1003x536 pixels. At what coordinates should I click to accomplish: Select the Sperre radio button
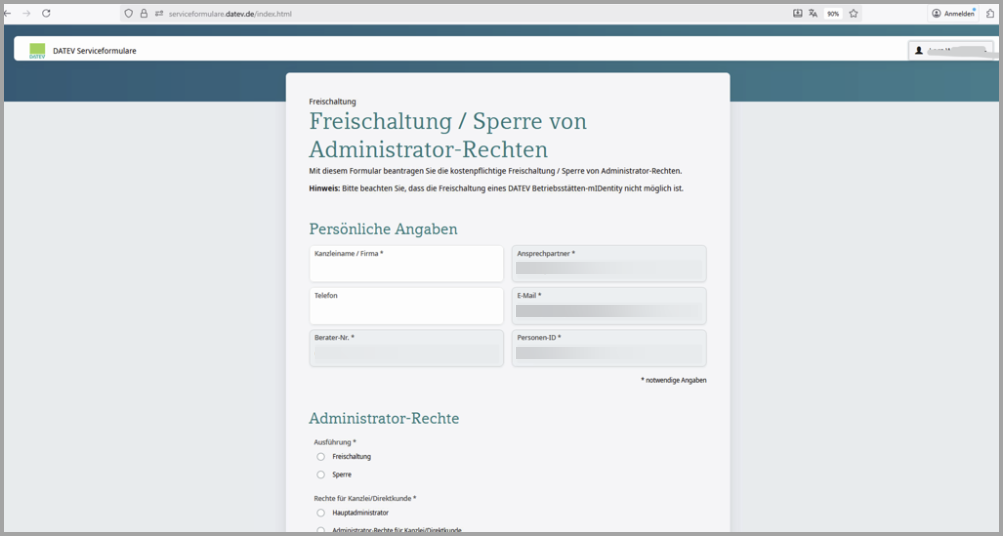321,475
